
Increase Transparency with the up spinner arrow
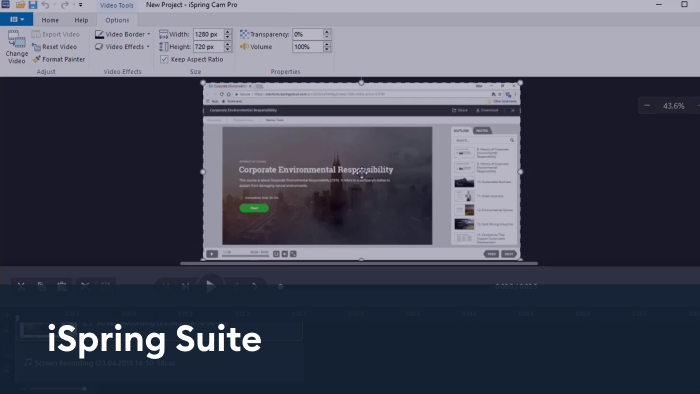click(x=327, y=32)
